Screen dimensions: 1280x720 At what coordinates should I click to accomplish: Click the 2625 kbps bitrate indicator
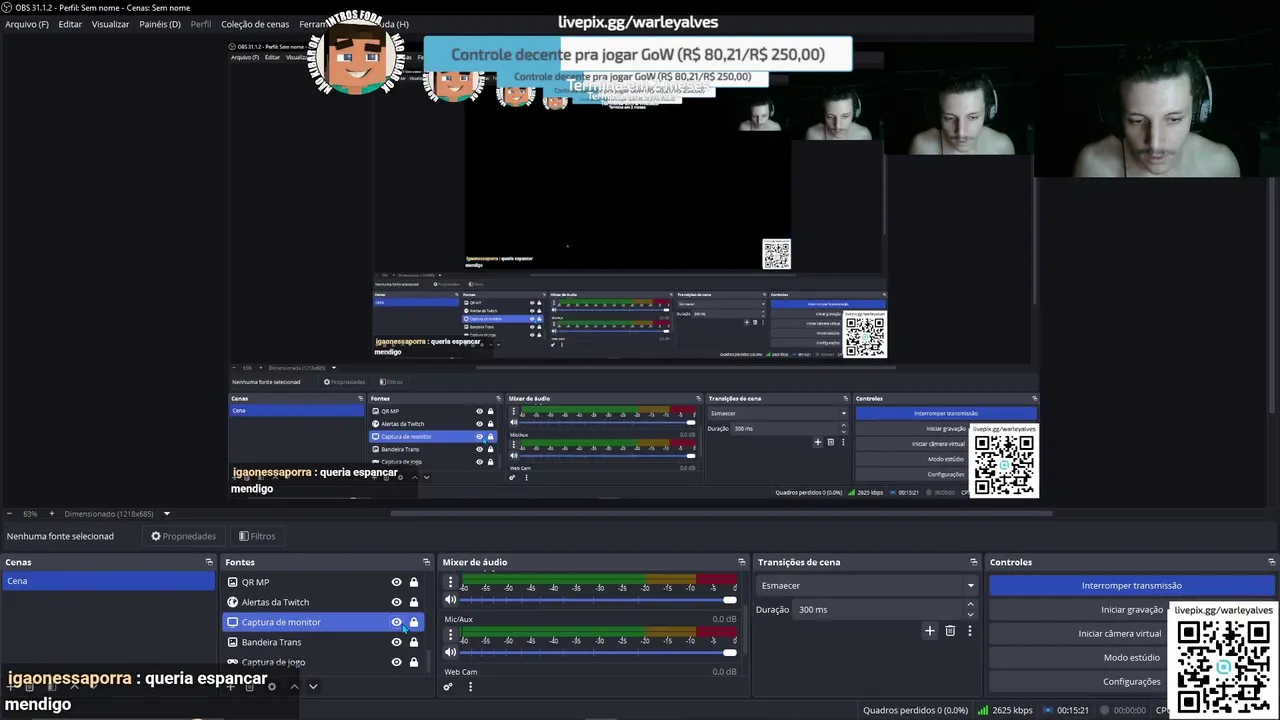1005,710
